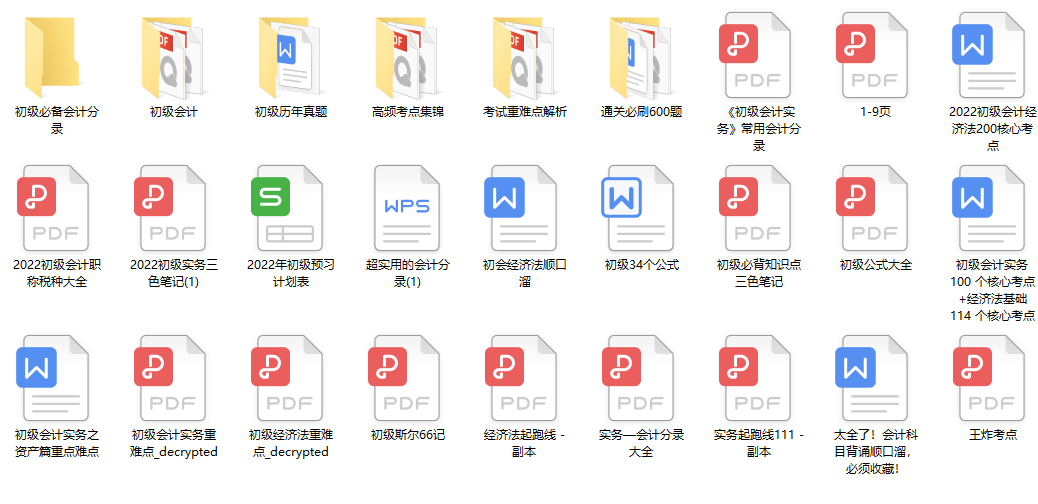Viewport: 1038px width, 504px height.
Task: Select the 初级会计实务100个核心考点 Word icon
Action: (x=988, y=209)
